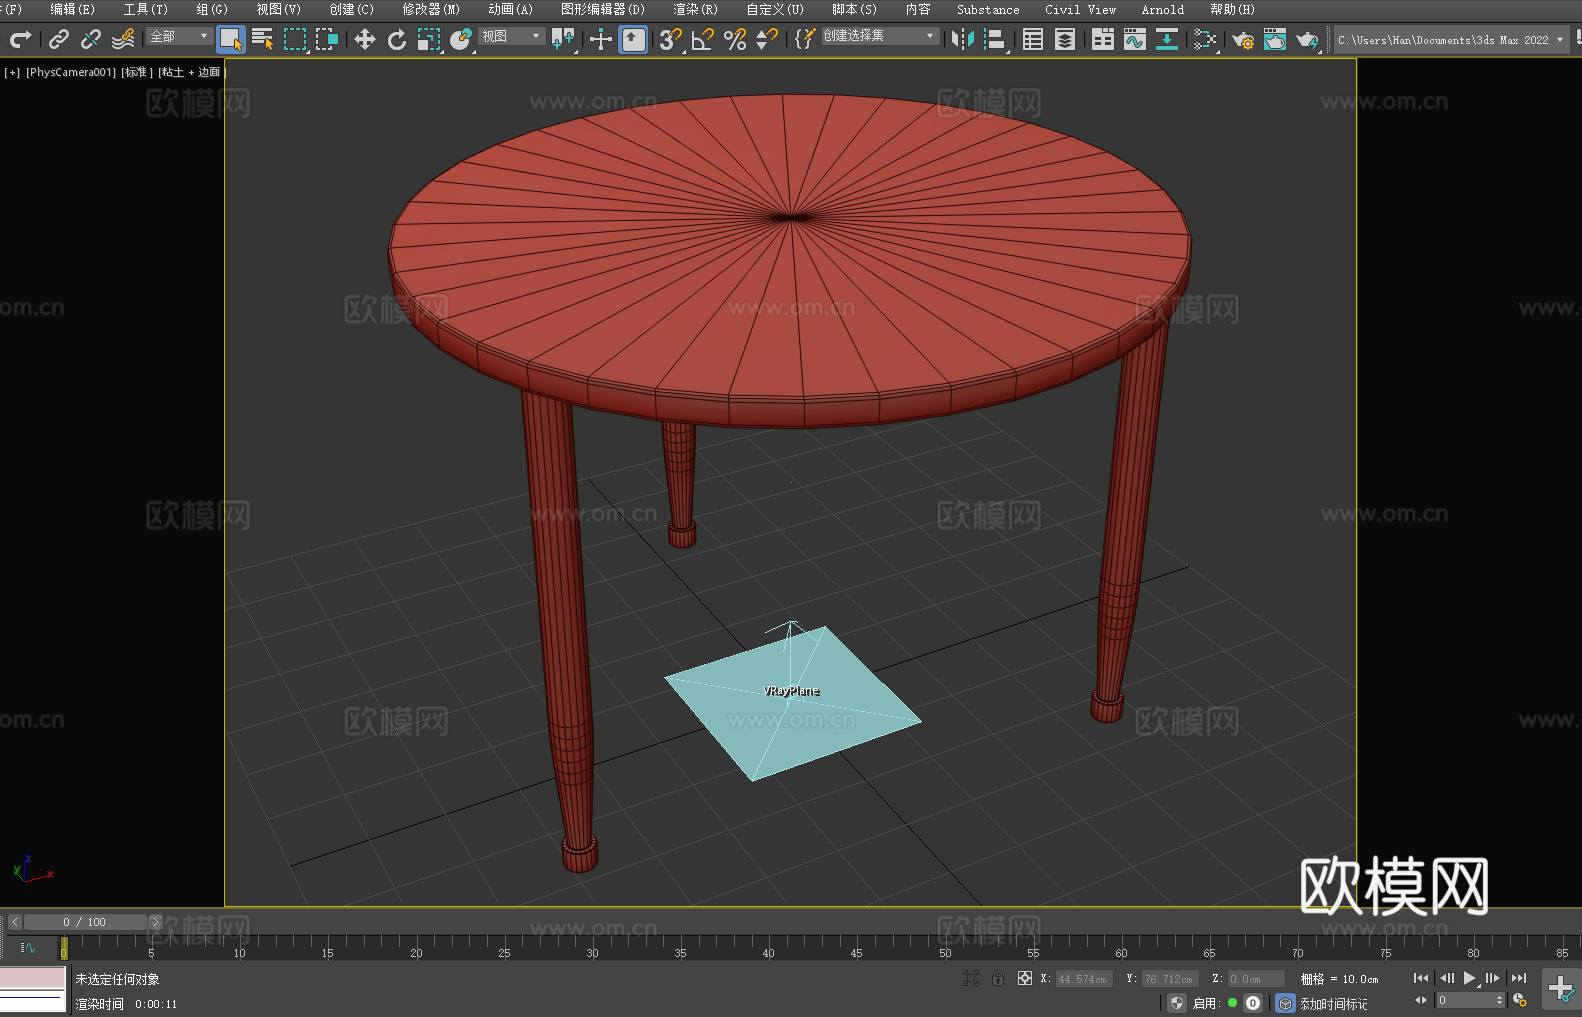This screenshot has height=1017, width=1582.
Task: Open the Rendered Frame Window
Action: coord(1275,39)
